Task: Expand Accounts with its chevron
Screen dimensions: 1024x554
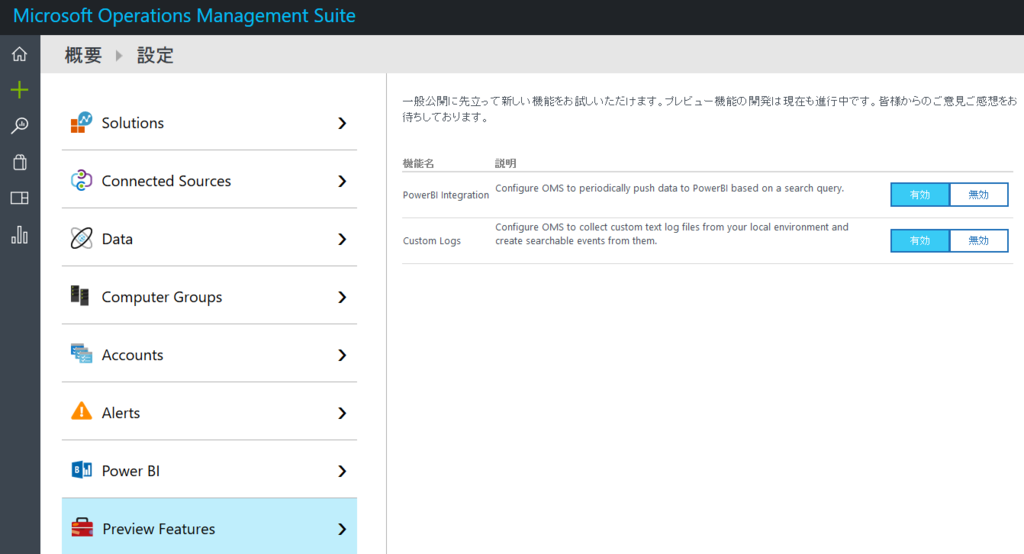Action: [342, 355]
